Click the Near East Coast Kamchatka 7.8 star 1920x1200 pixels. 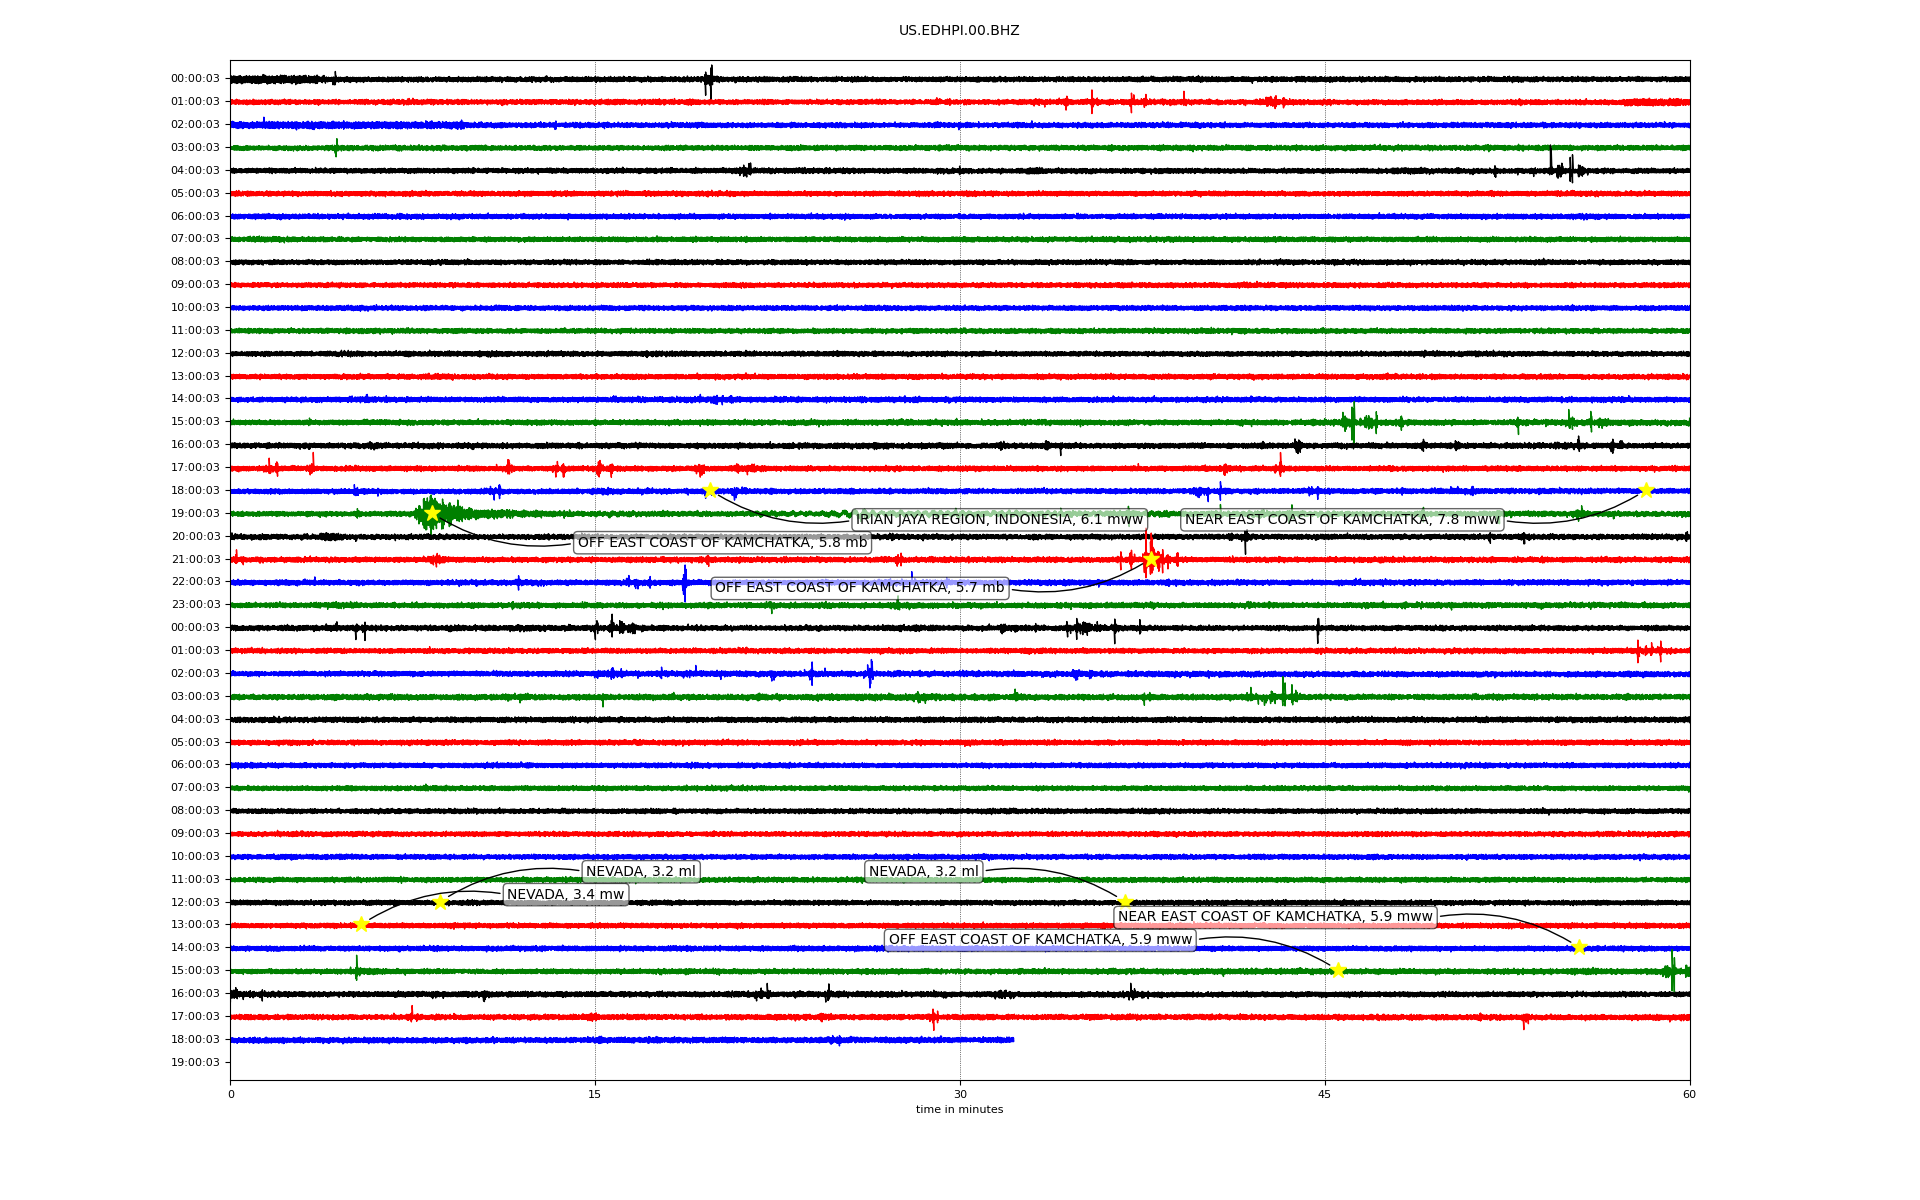click(x=1646, y=490)
